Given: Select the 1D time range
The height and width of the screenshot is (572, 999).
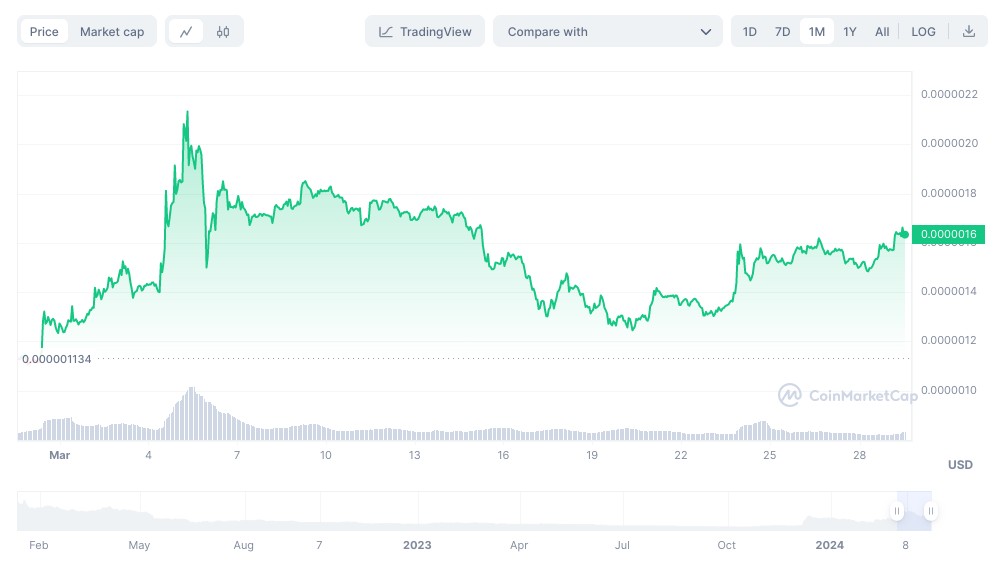Looking at the screenshot, I should coord(750,32).
